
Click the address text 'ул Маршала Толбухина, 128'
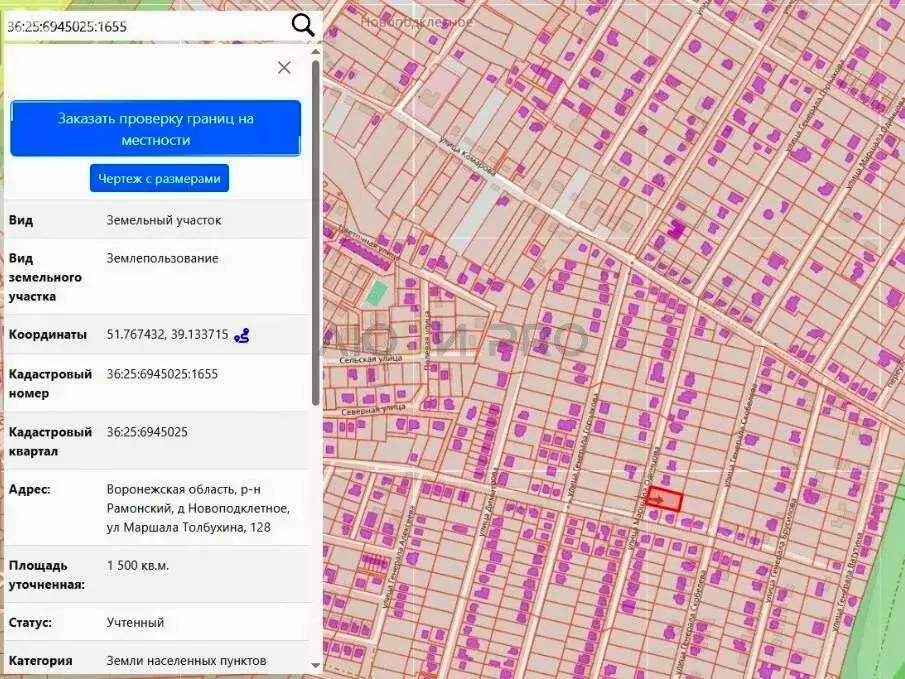pyautogui.click(x=188, y=527)
